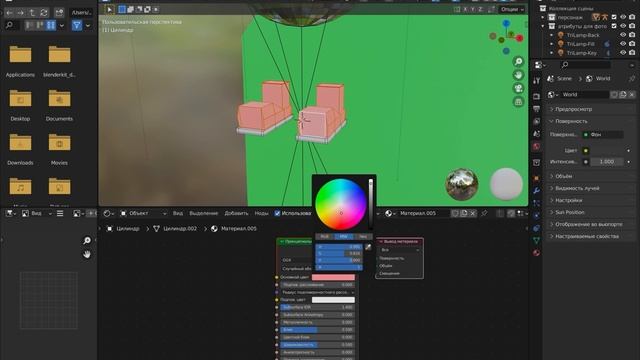
Task: Toggle camera view in 3D viewport
Action: (x=518, y=89)
